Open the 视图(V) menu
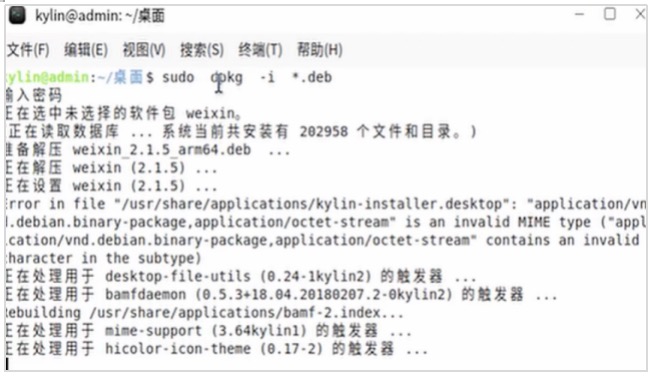This screenshot has height=376, width=650. click(x=144, y=50)
